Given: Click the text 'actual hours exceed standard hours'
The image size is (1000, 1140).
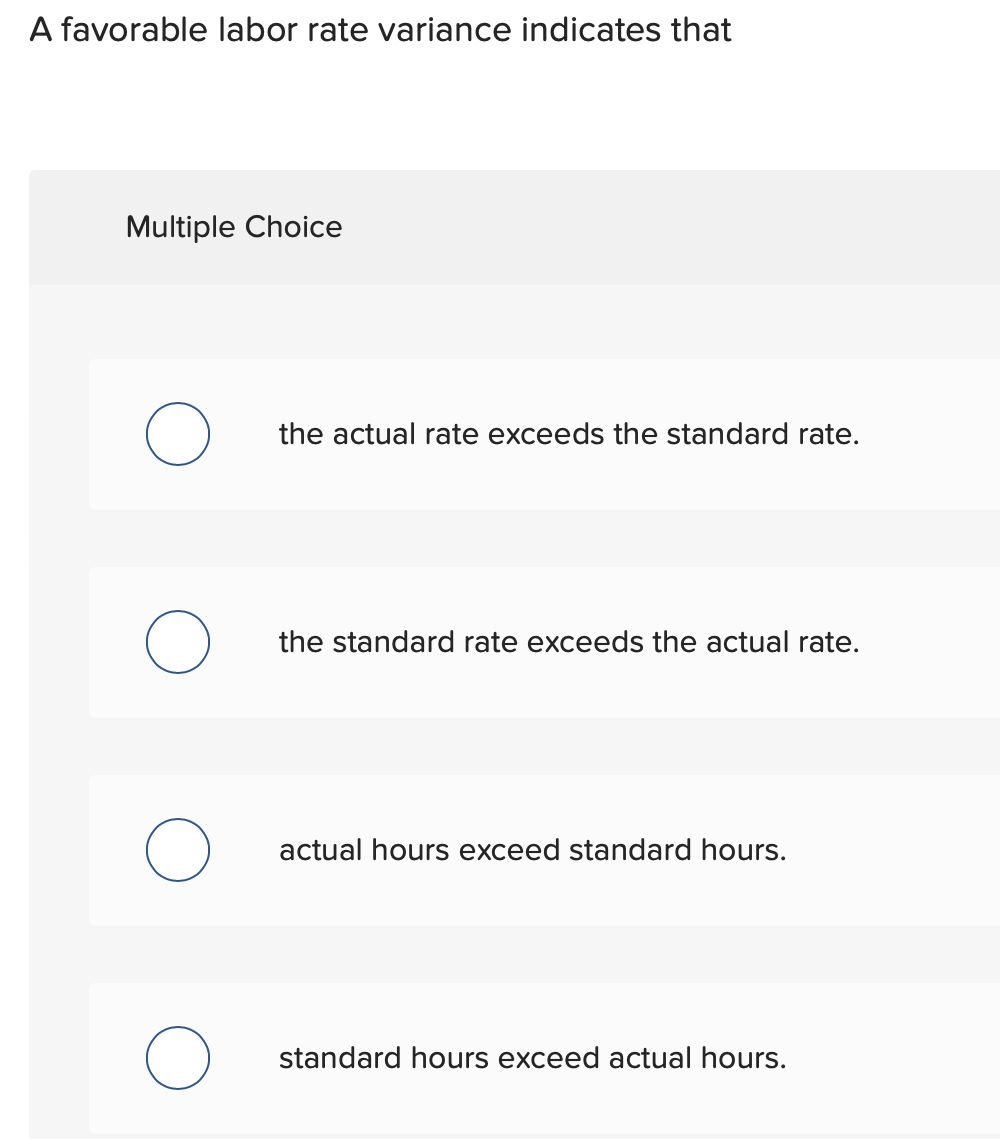Looking at the screenshot, I should (x=533, y=850).
